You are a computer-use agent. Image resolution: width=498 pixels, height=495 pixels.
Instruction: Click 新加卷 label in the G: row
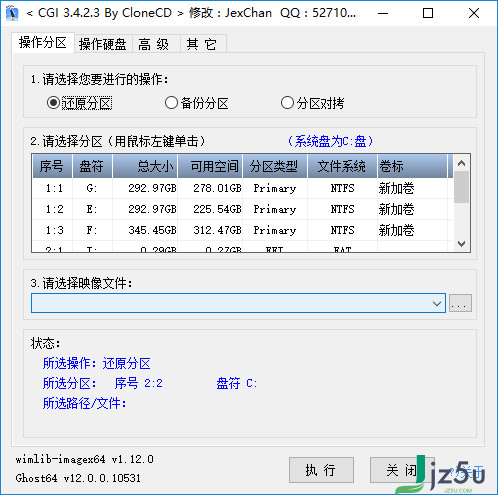click(x=396, y=188)
